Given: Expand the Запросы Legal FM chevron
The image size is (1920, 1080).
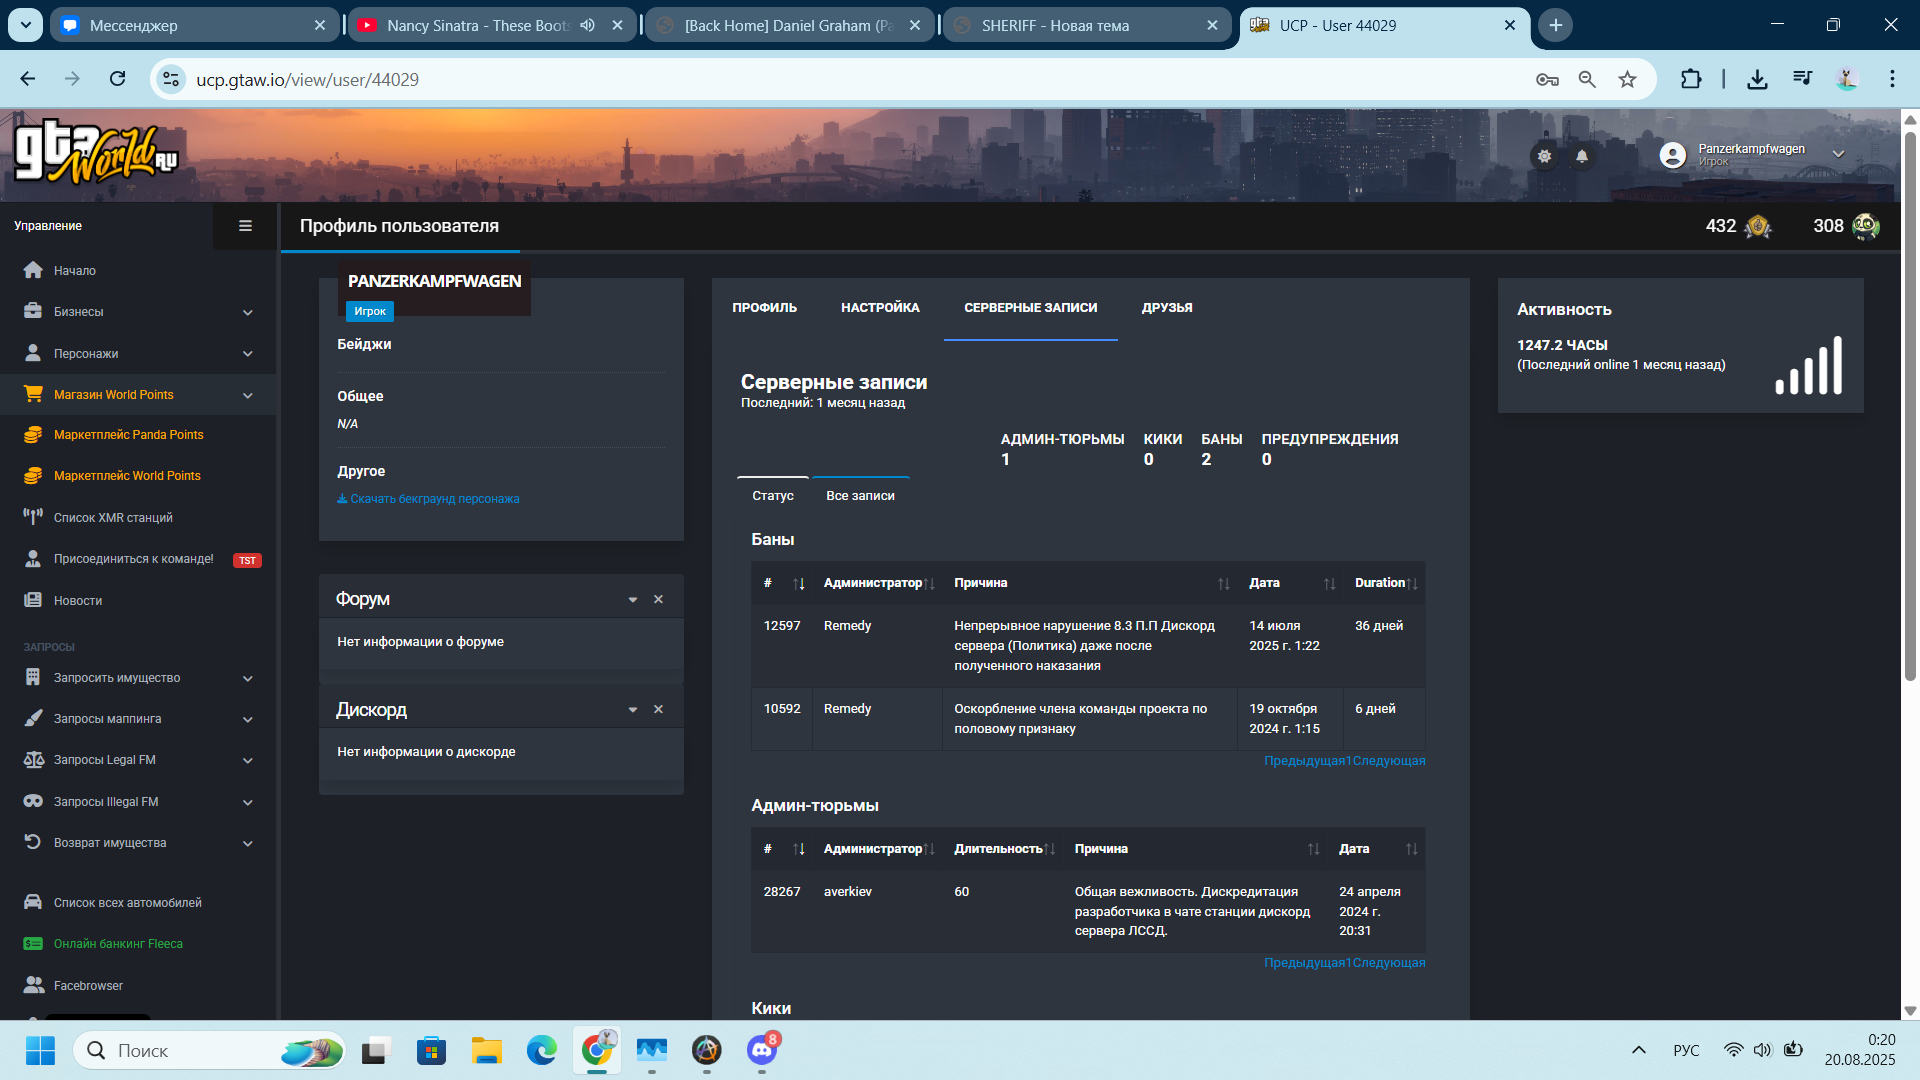Looking at the screenshot, I should tap(247, 760).
